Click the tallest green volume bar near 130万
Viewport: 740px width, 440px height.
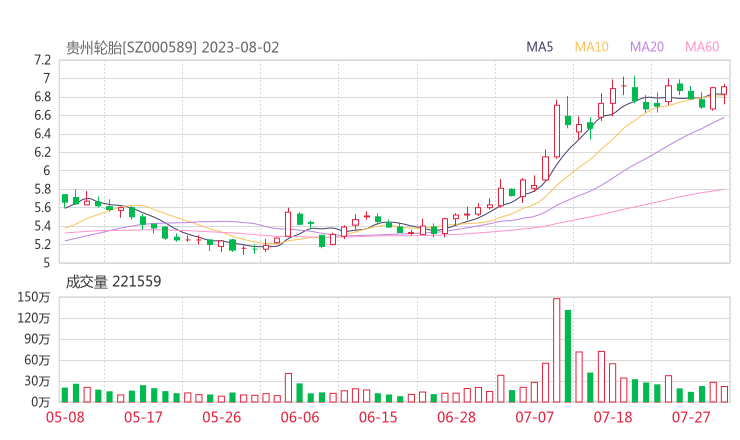[x=568, y=356]
